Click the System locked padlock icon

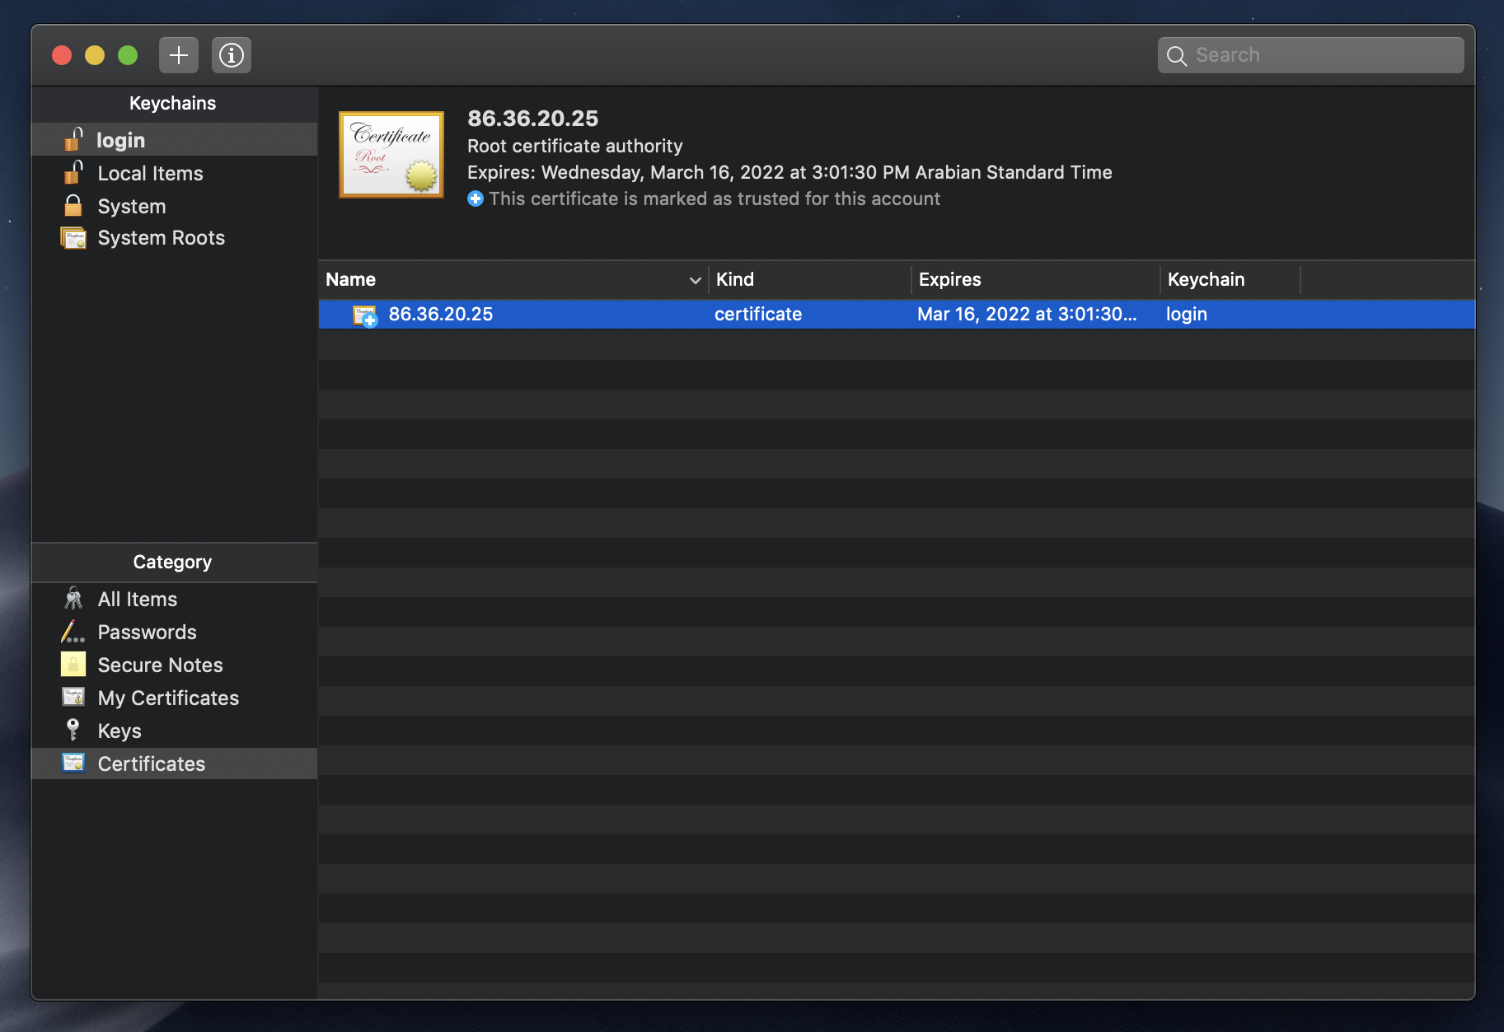point(73,205)
